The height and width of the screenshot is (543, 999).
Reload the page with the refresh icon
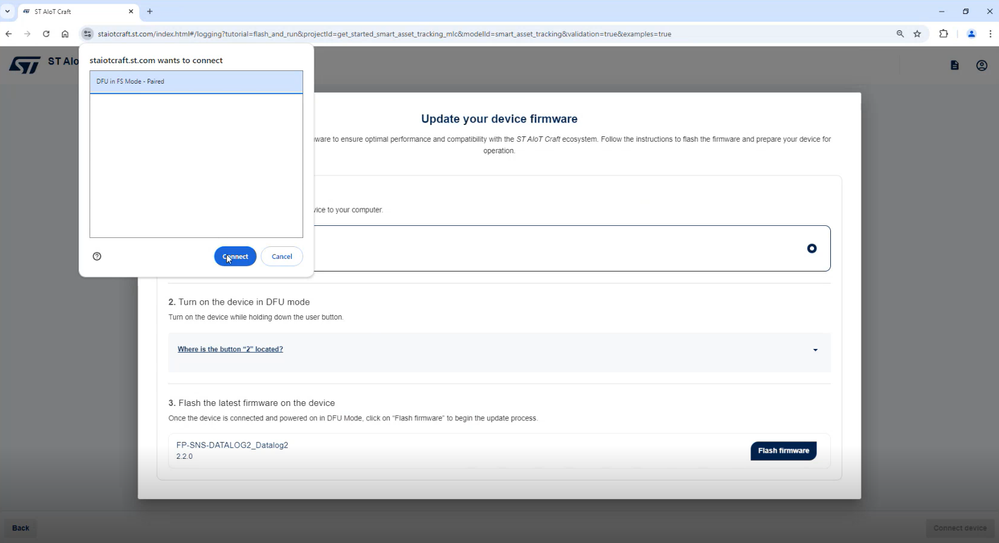(46, 34)
